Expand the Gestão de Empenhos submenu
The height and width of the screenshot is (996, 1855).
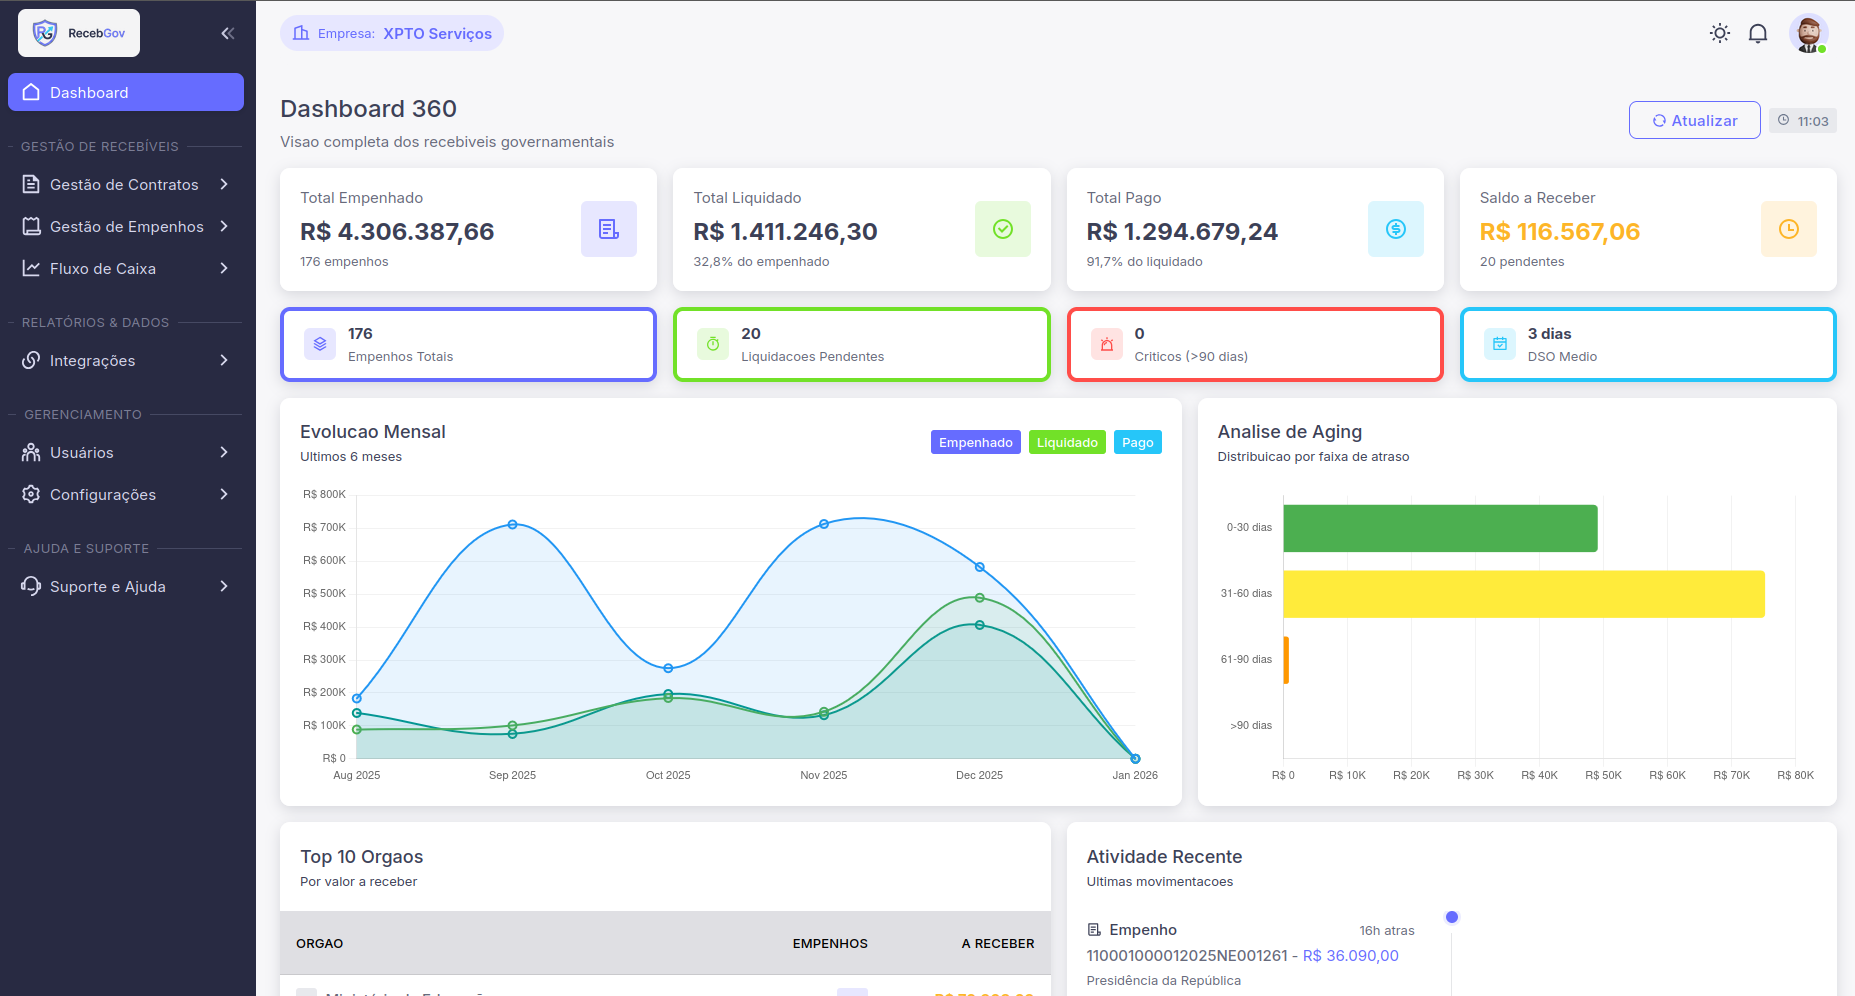(x=125, y=226)
